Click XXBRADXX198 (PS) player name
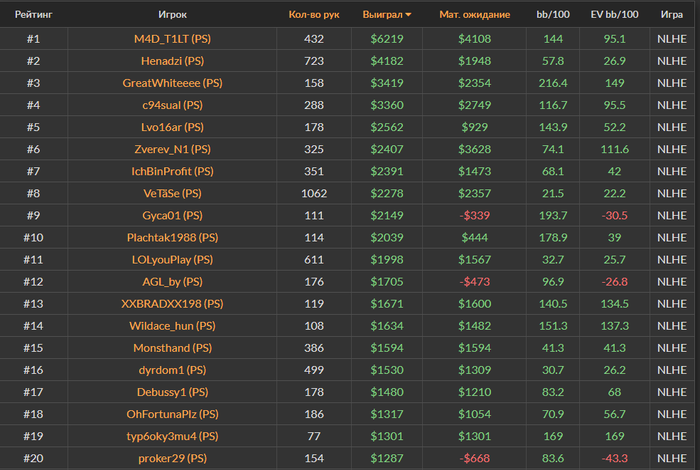 click(x=172, y=303)
